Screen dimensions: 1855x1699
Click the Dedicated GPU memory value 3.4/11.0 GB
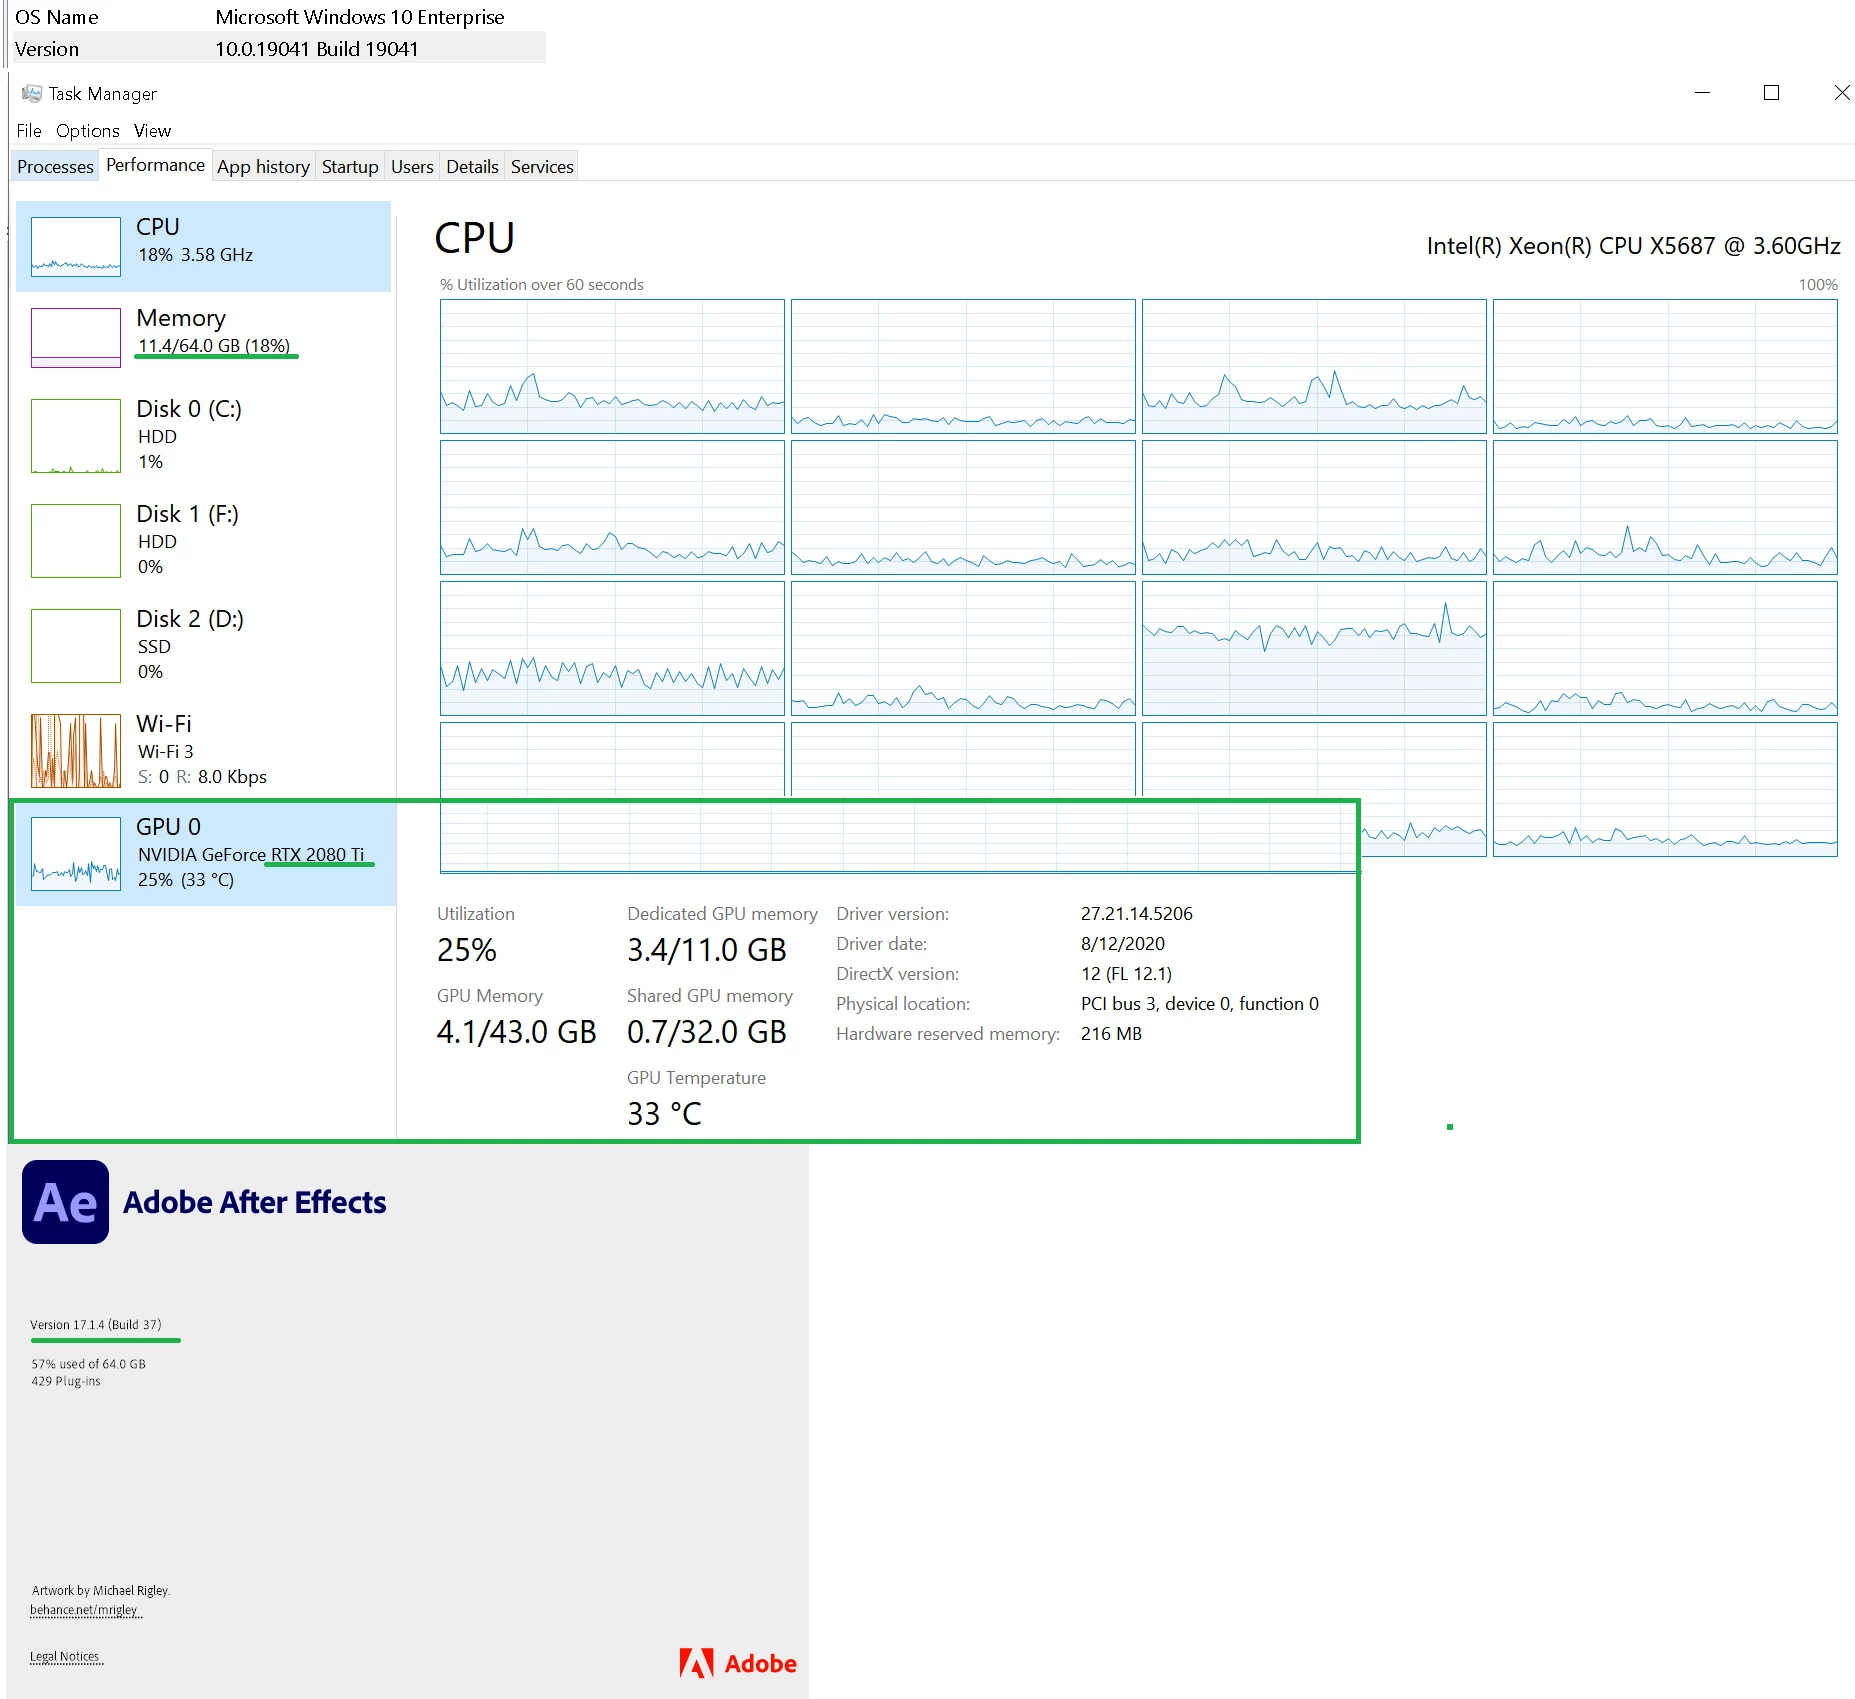point(707,950)
